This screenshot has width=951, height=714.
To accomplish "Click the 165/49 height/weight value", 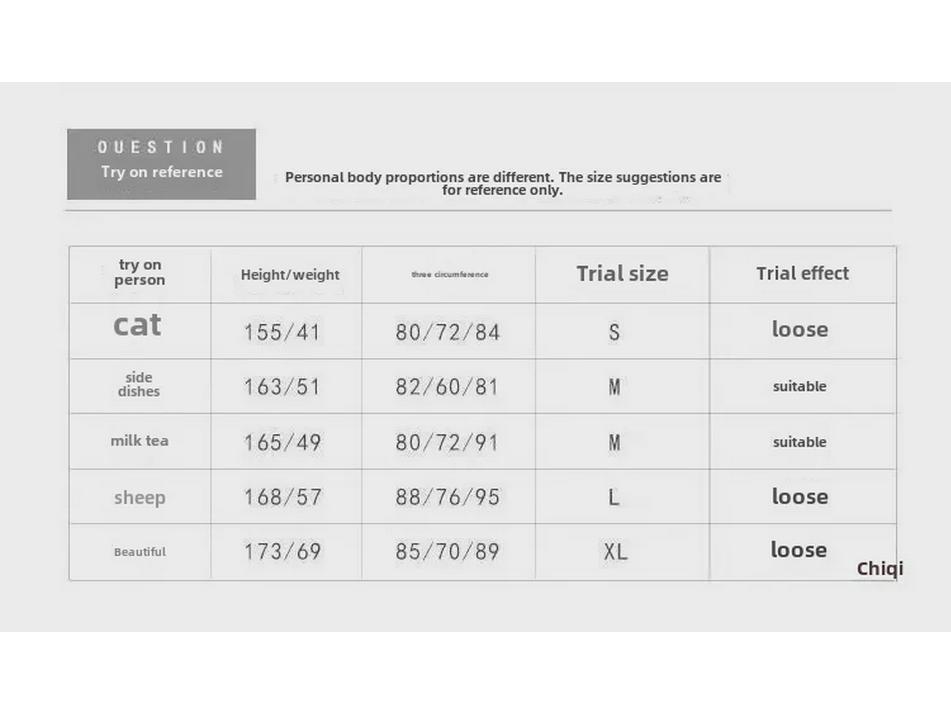I will pos(282,442).
